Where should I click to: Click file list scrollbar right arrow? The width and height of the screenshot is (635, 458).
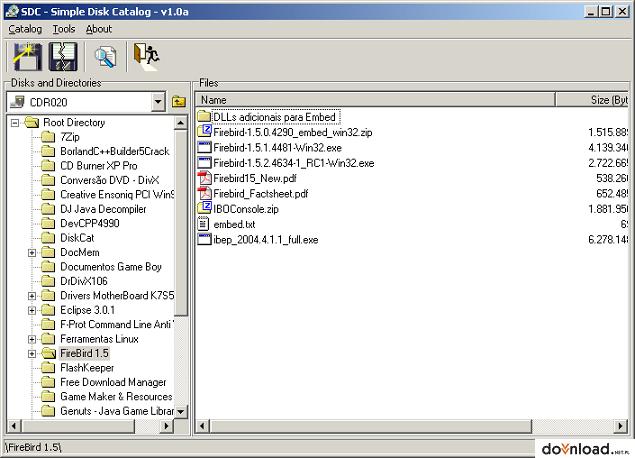click(x=620, y=426)
